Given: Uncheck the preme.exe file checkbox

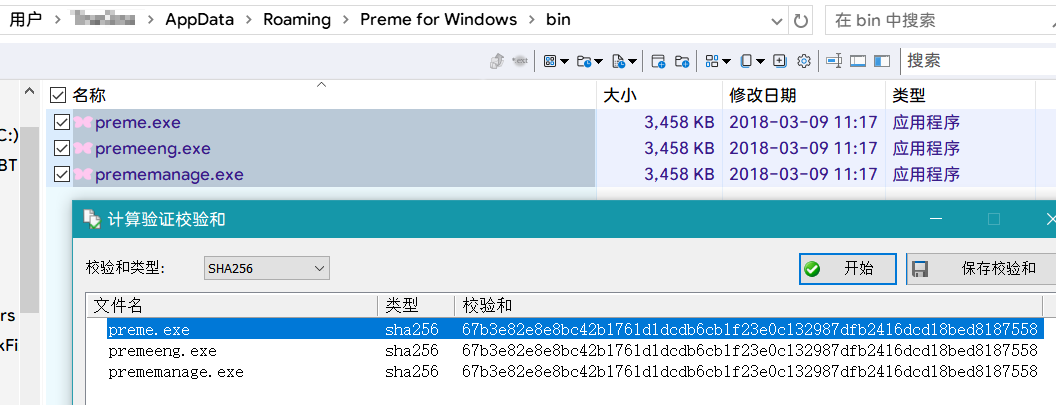Looking at the screenshot, I should tap(62, 122).
